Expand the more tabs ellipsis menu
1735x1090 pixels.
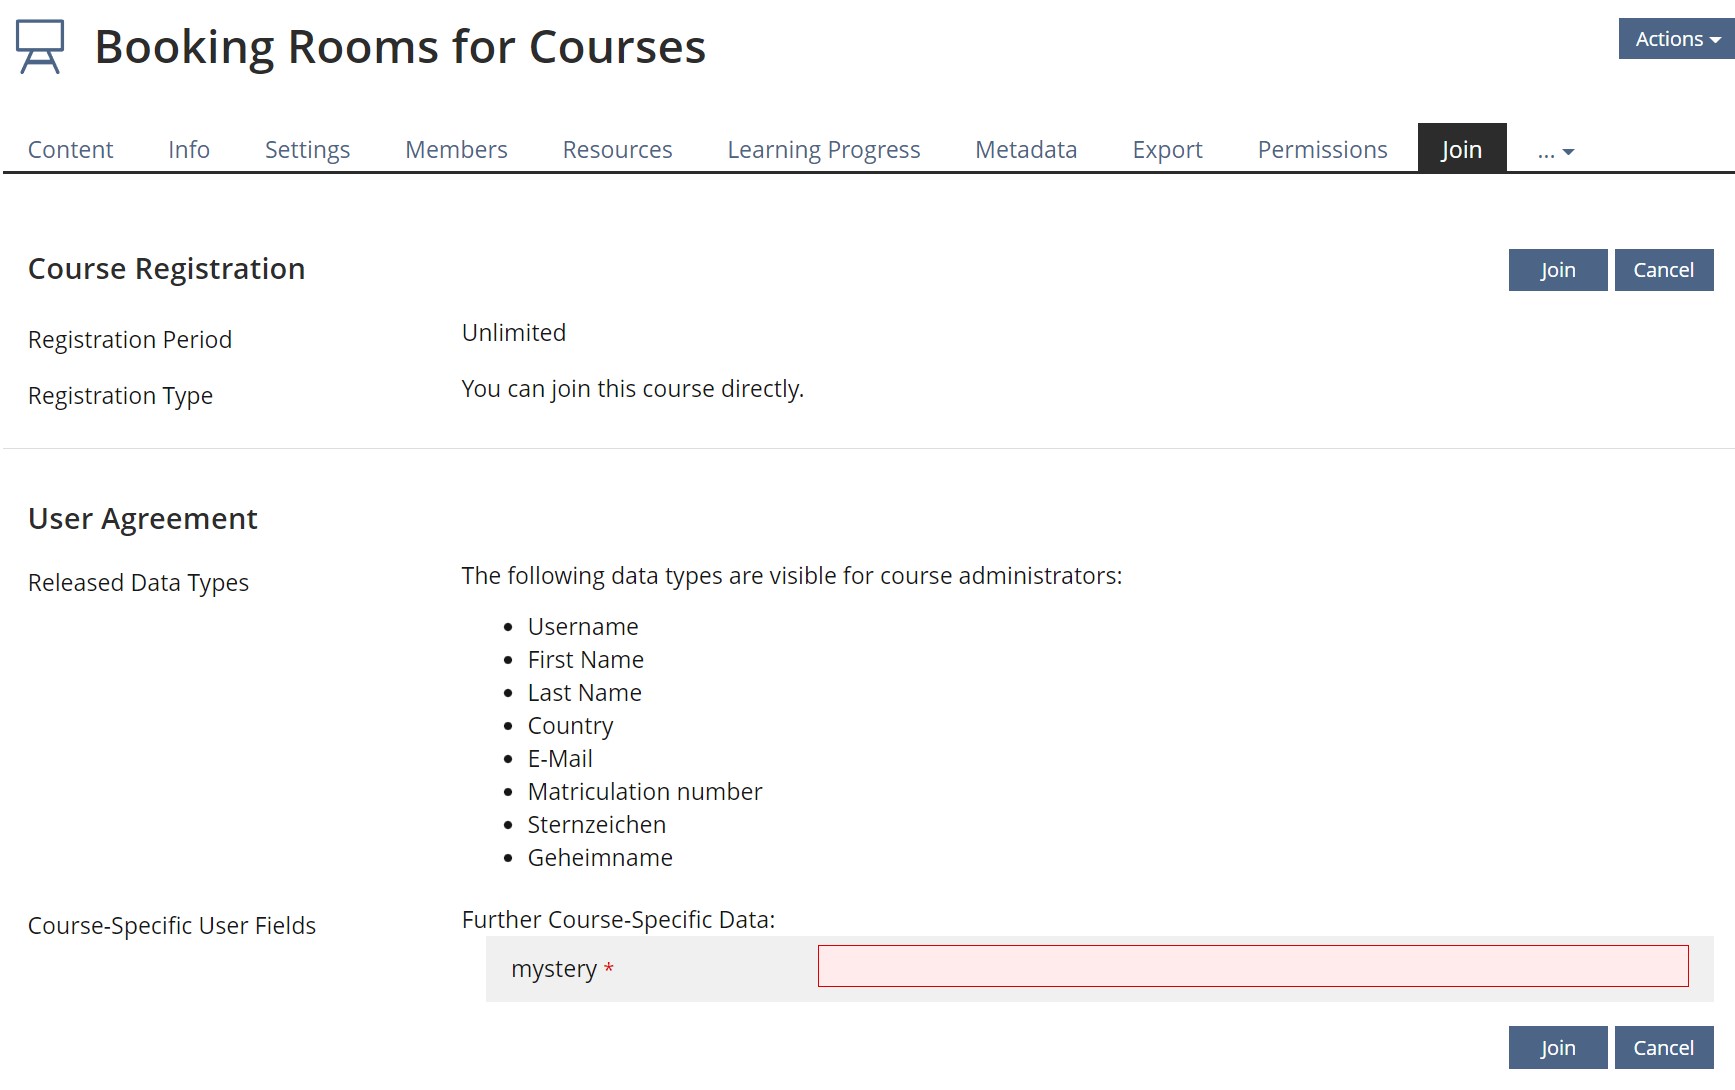[1555, 151]
